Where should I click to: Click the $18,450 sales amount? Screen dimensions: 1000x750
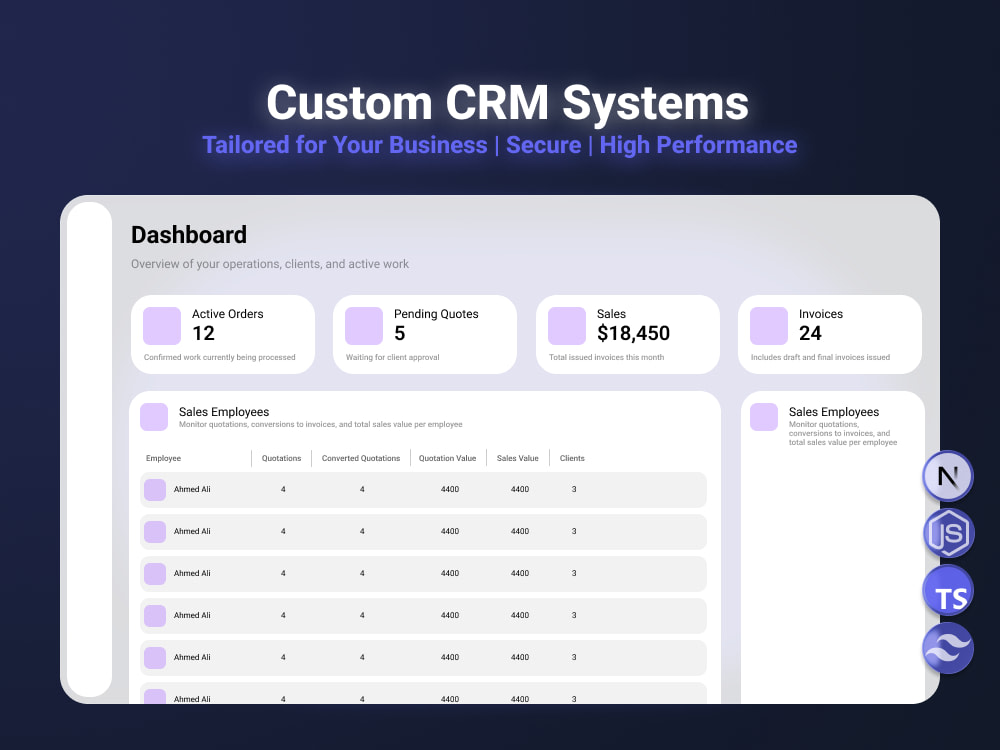coord(633,333)
